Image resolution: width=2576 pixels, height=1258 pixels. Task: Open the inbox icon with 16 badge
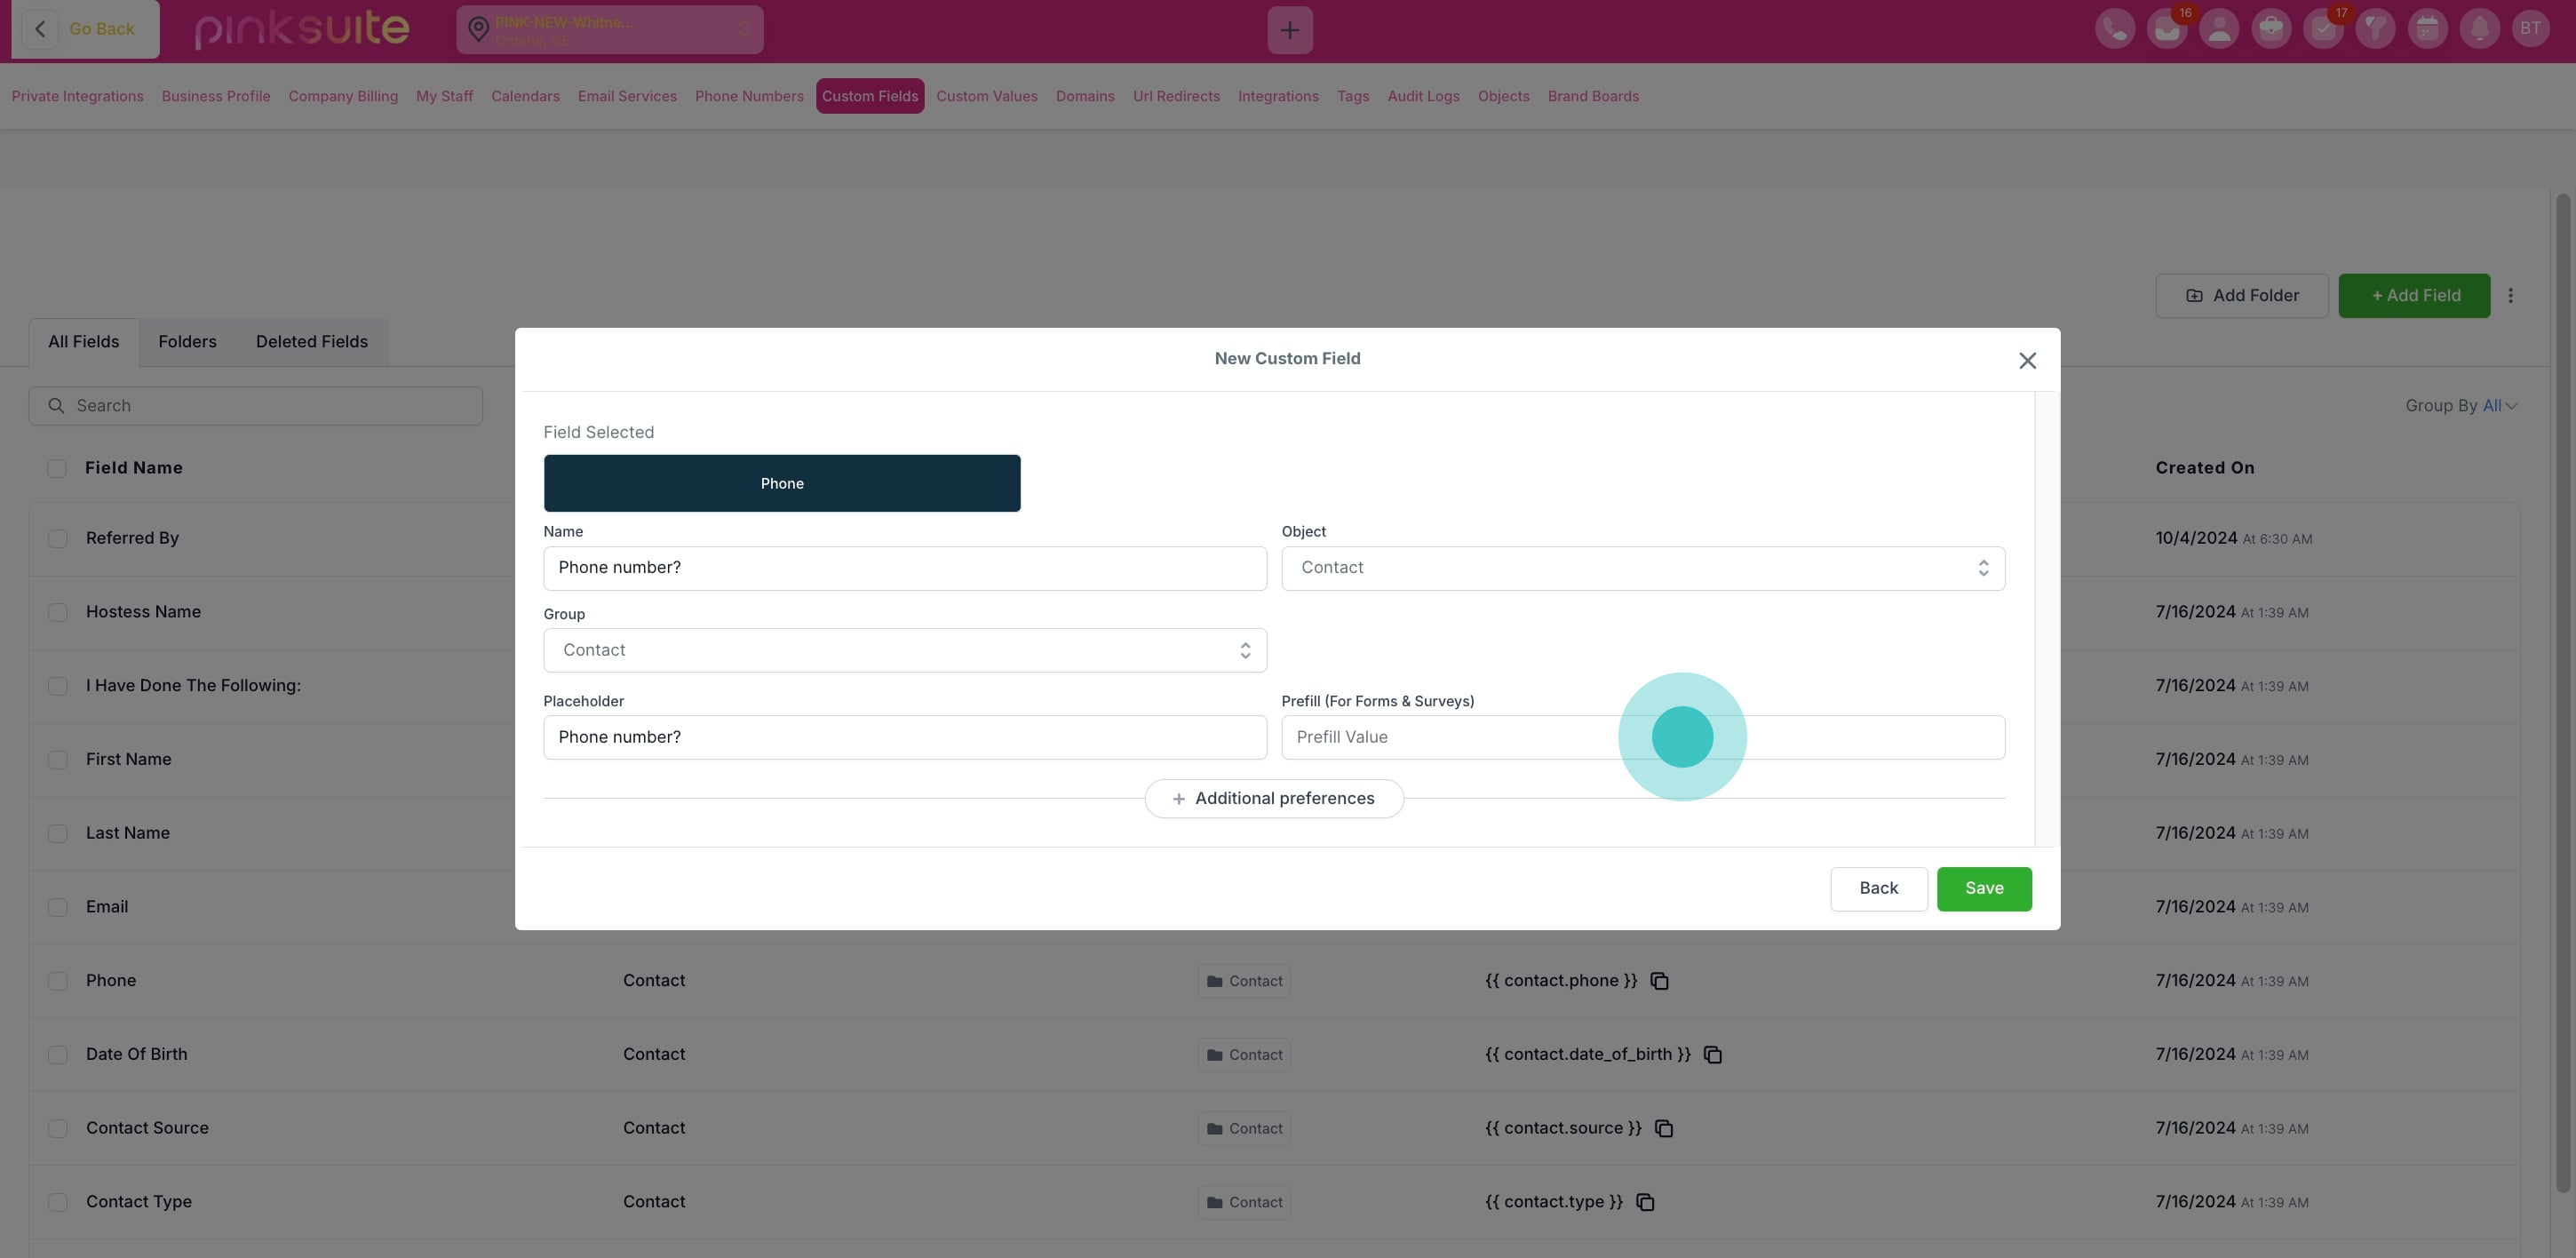pos(2167,29)
